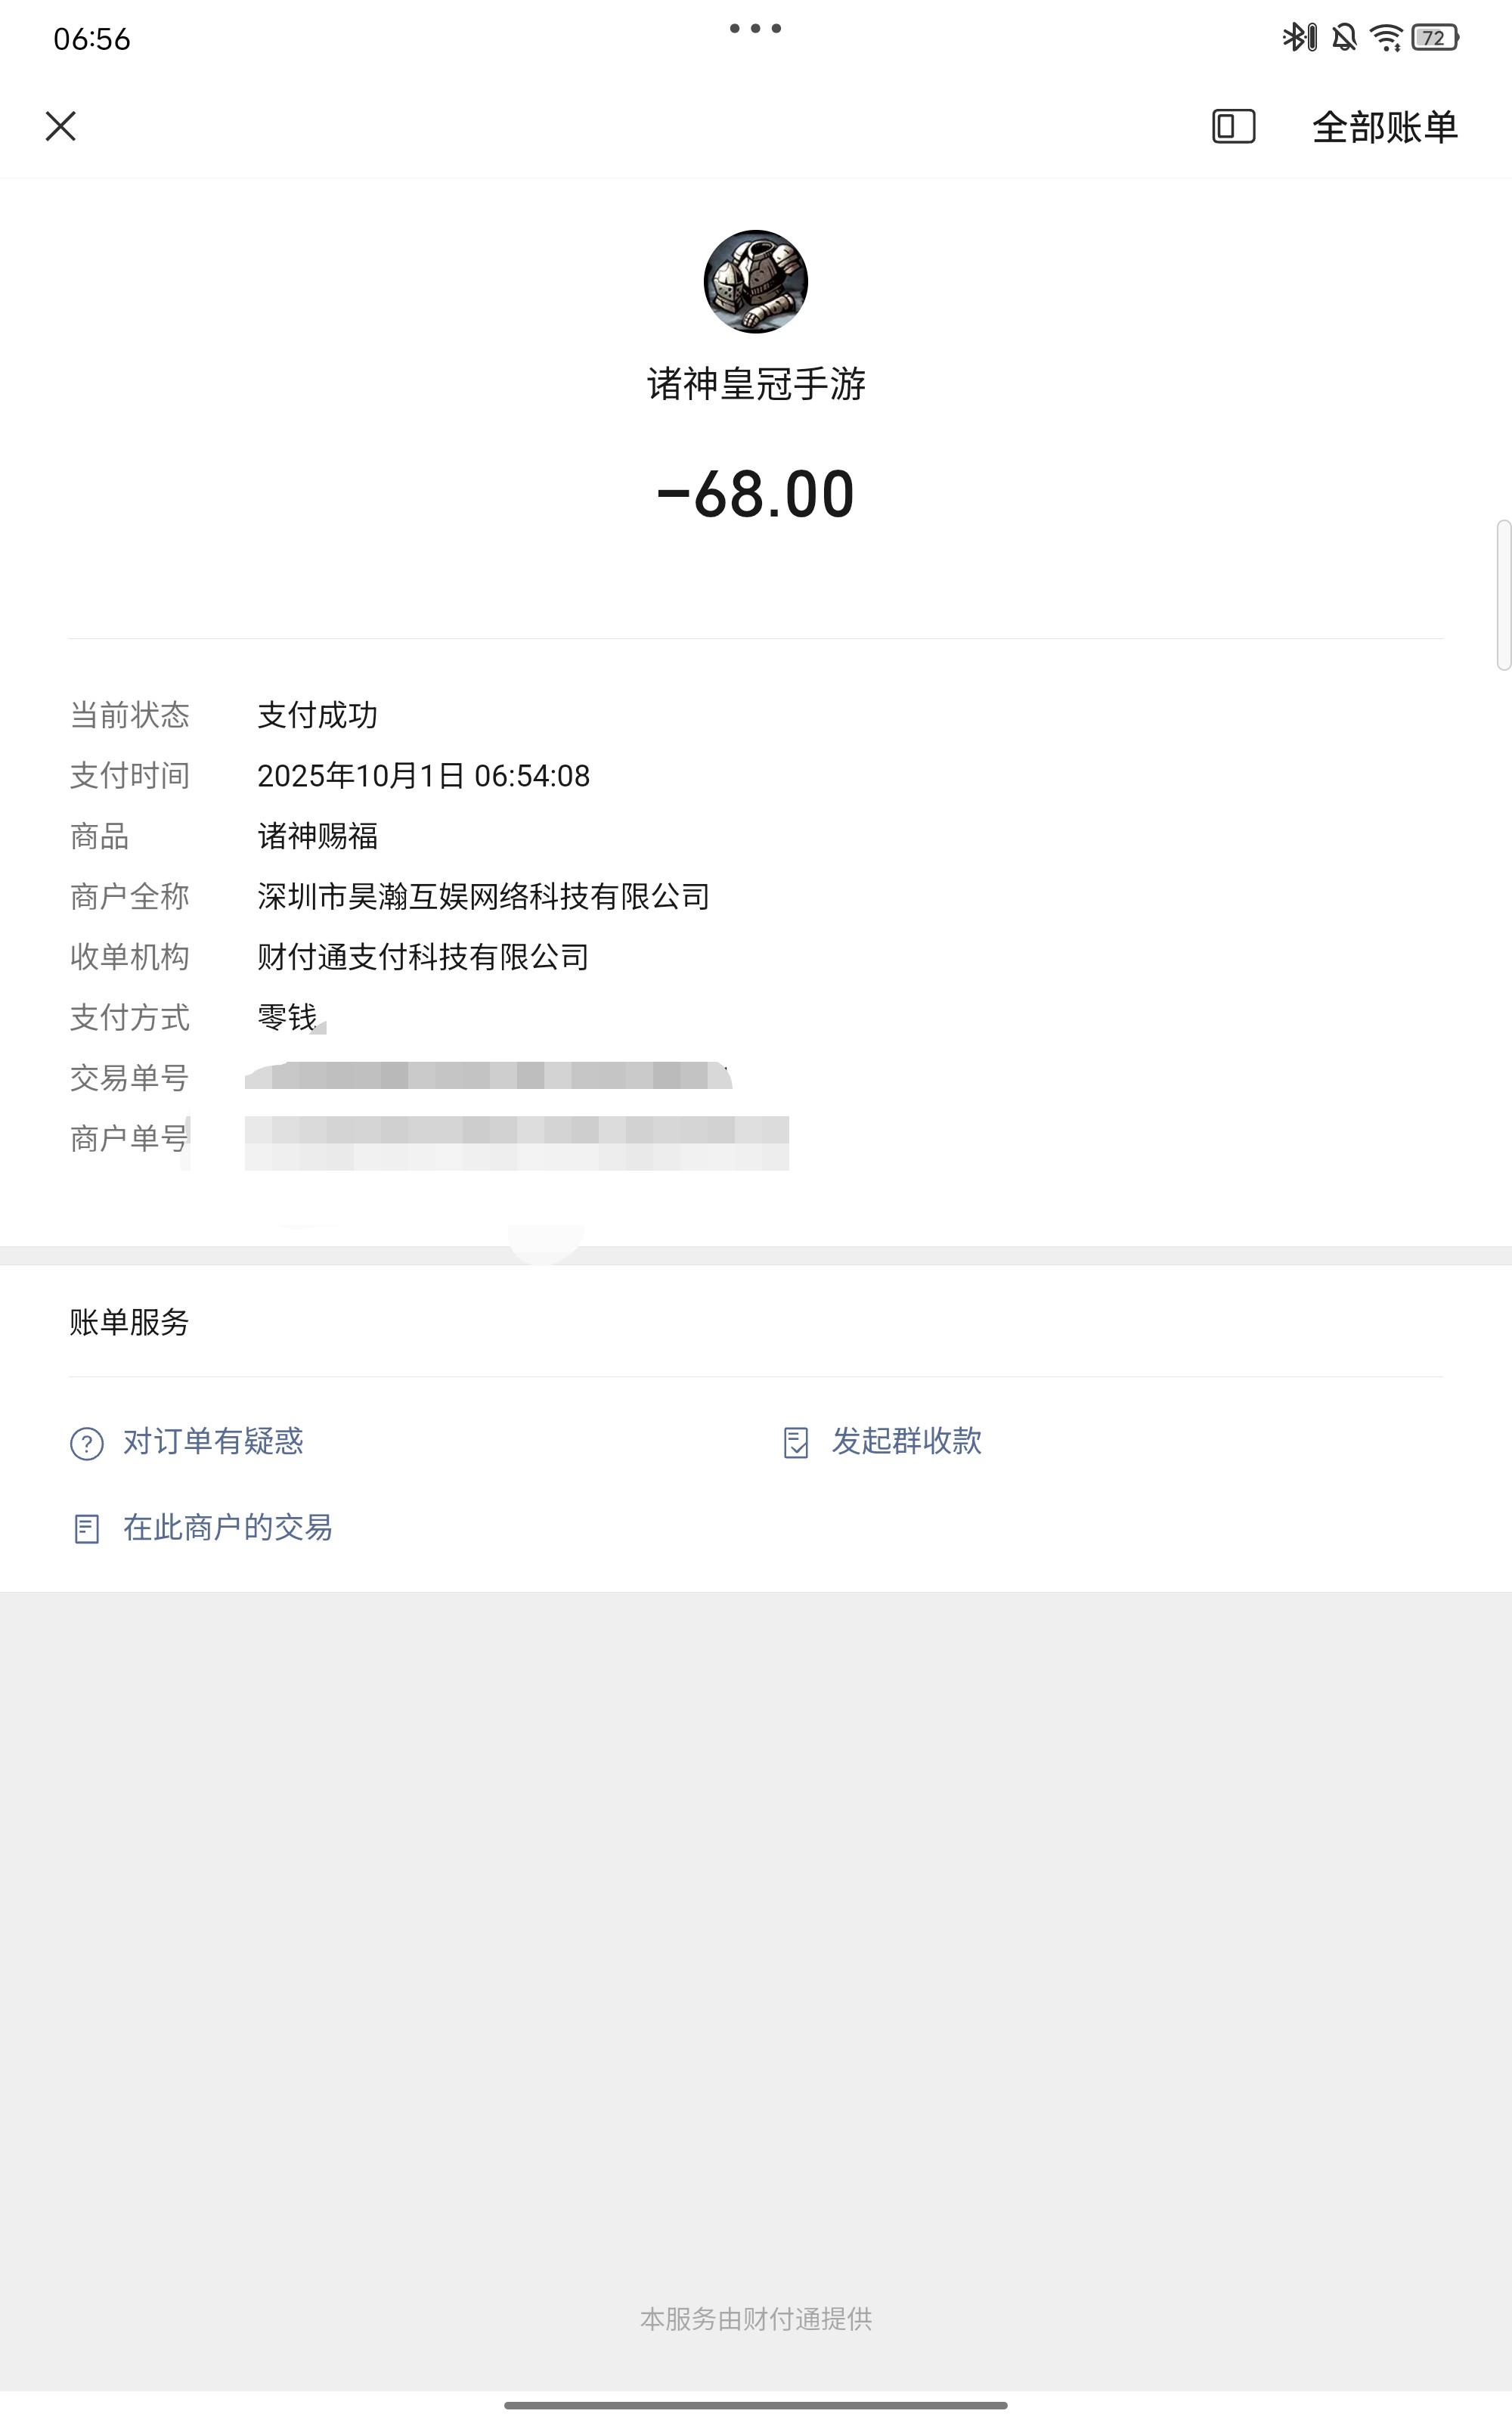This screenshot has width=1512, height=2420.
Task: Tap the -68.00 payment amount
Action: [755, 494]
